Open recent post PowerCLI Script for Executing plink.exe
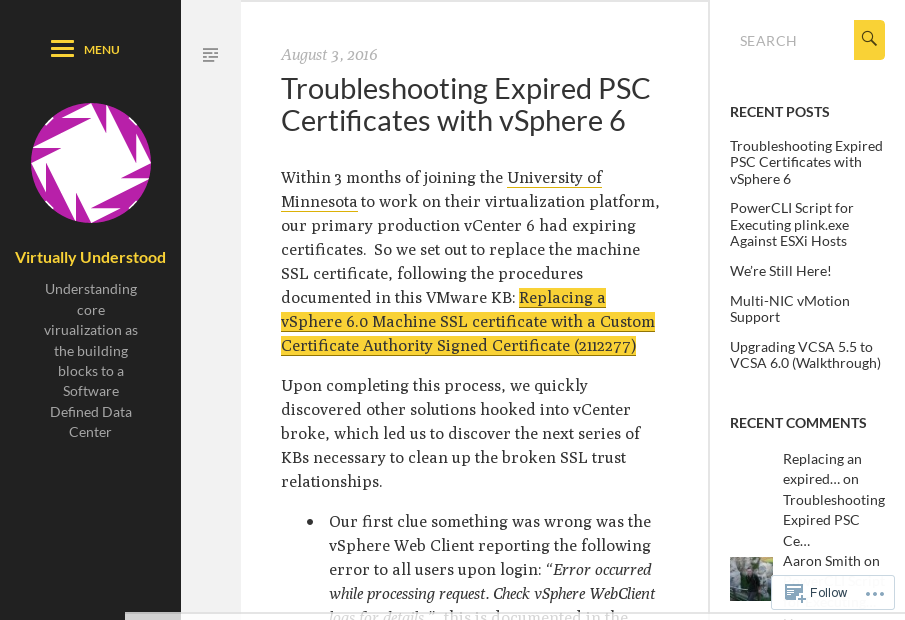Viewport: 905px width, 620px height. [x=791, y=225]
